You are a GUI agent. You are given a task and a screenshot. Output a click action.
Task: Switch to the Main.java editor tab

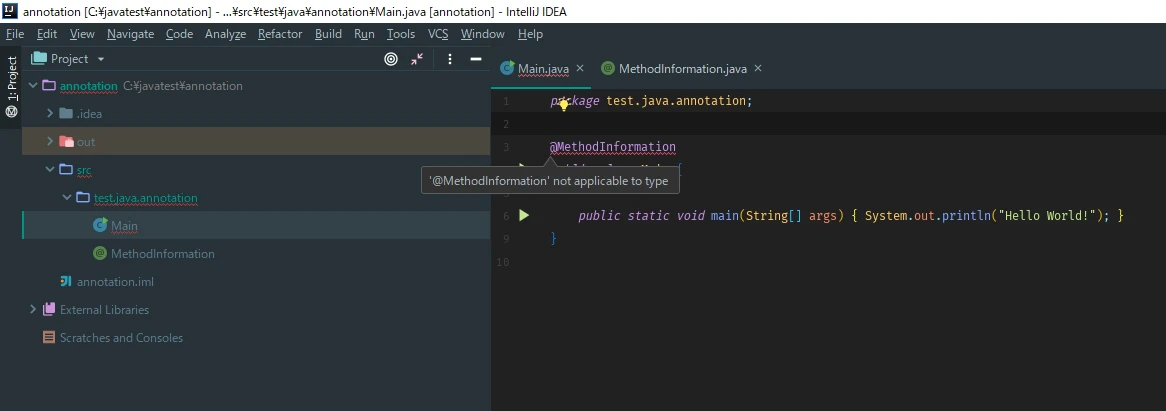[543, 68]
